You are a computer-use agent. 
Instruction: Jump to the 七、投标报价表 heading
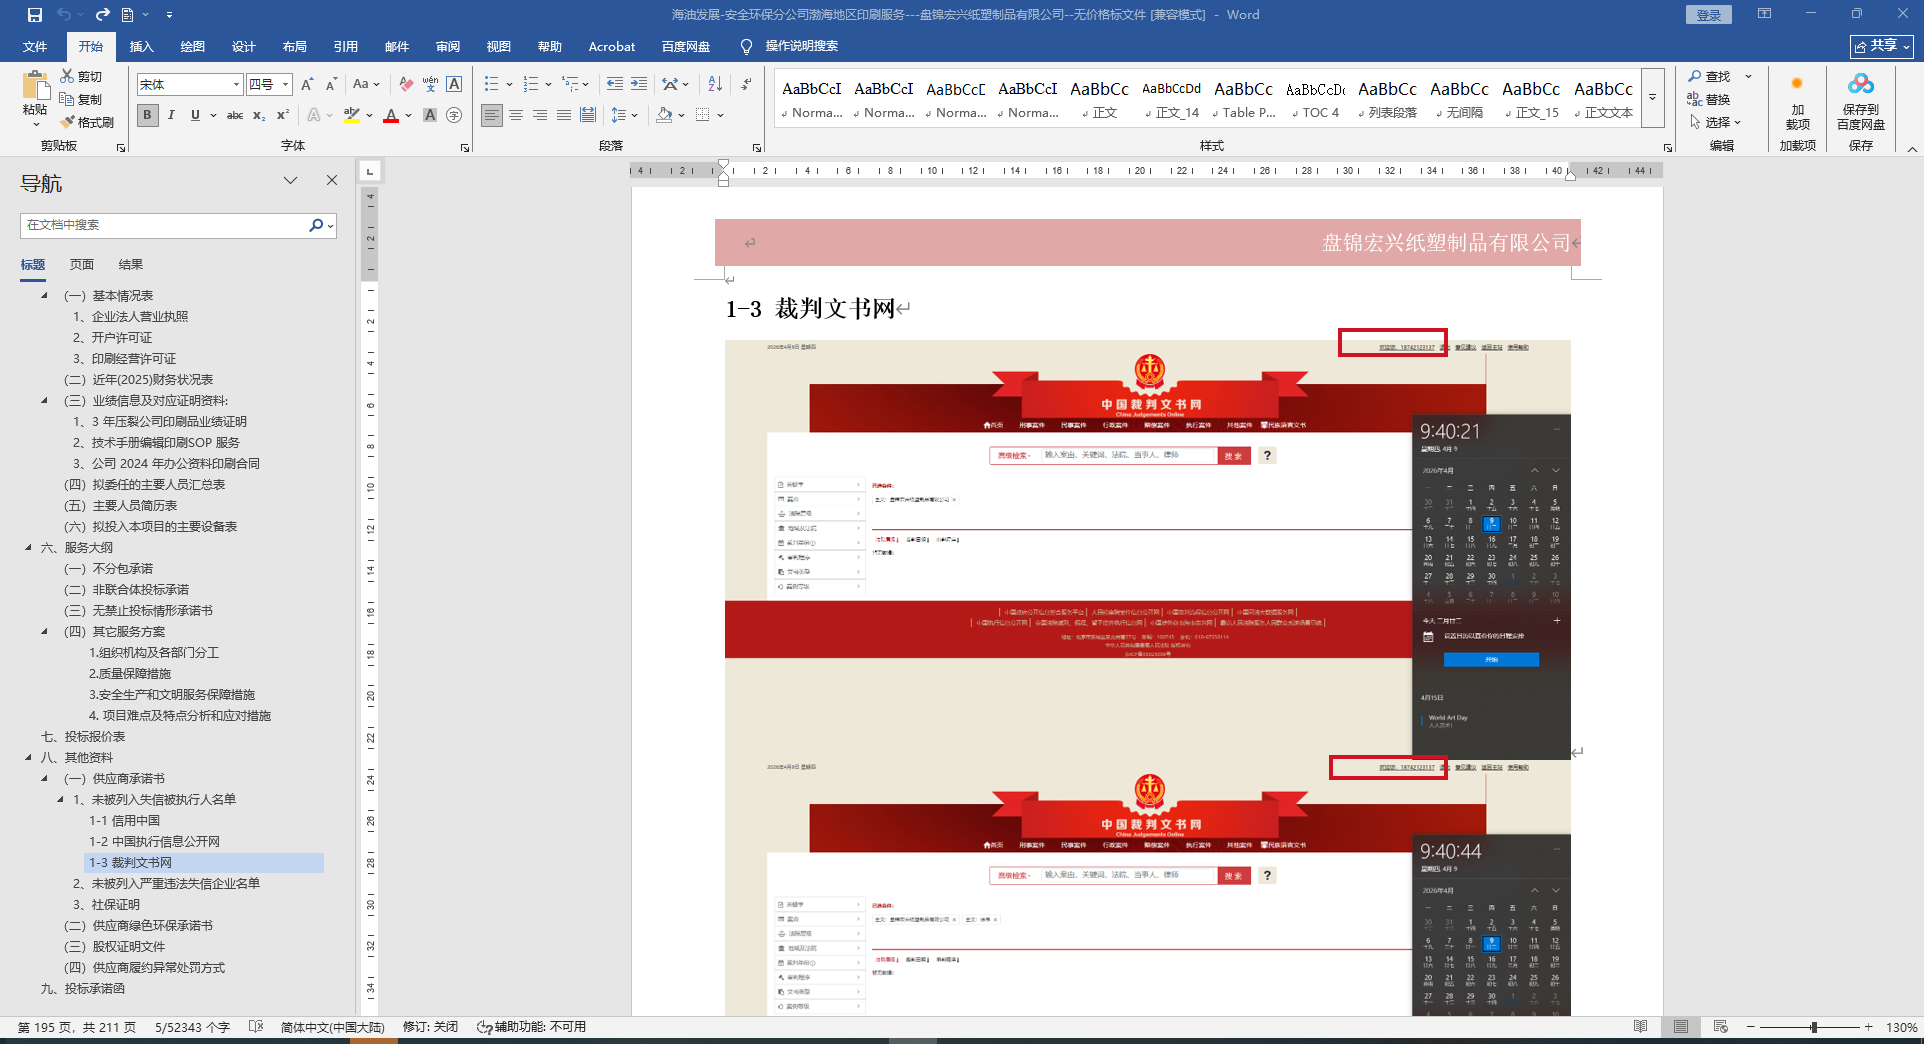point(83,737)
